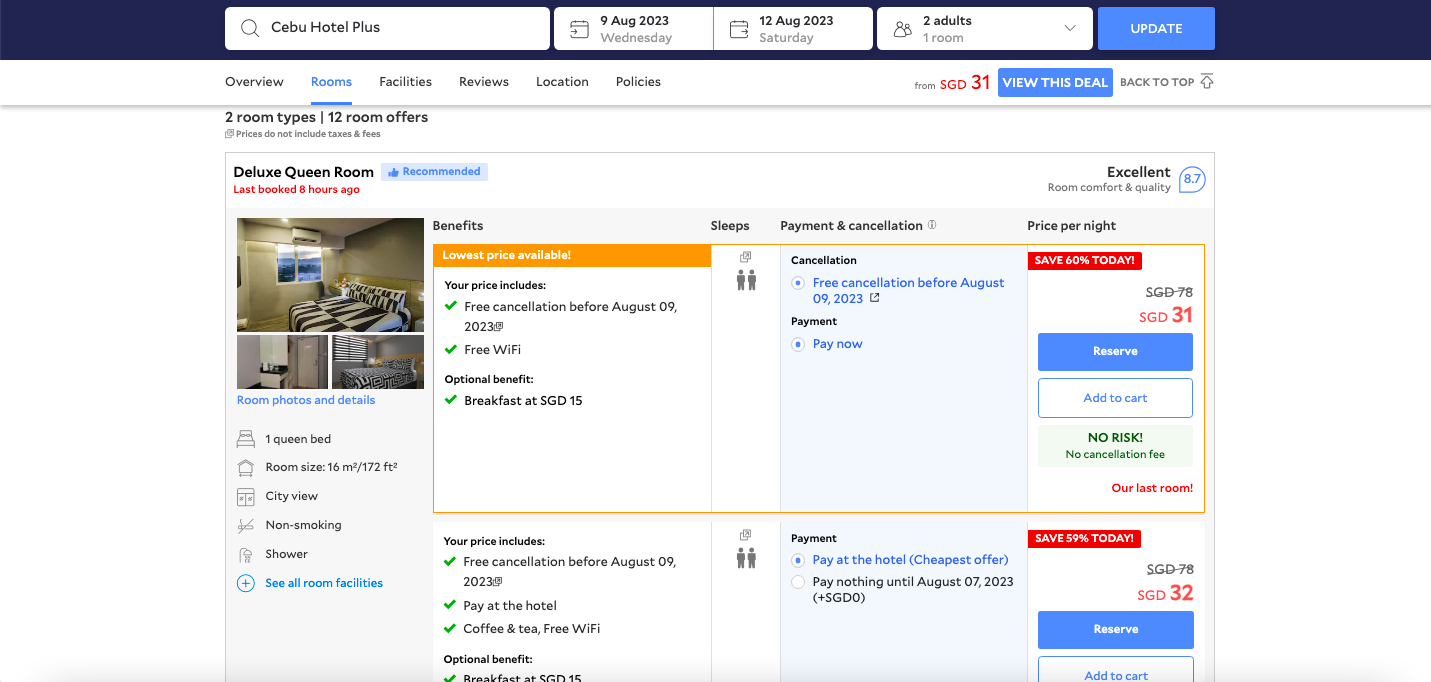Click the small icon next to taxes note
Image resolution: width=1431 pixels, height=682 pixels.
pos(229,134)
